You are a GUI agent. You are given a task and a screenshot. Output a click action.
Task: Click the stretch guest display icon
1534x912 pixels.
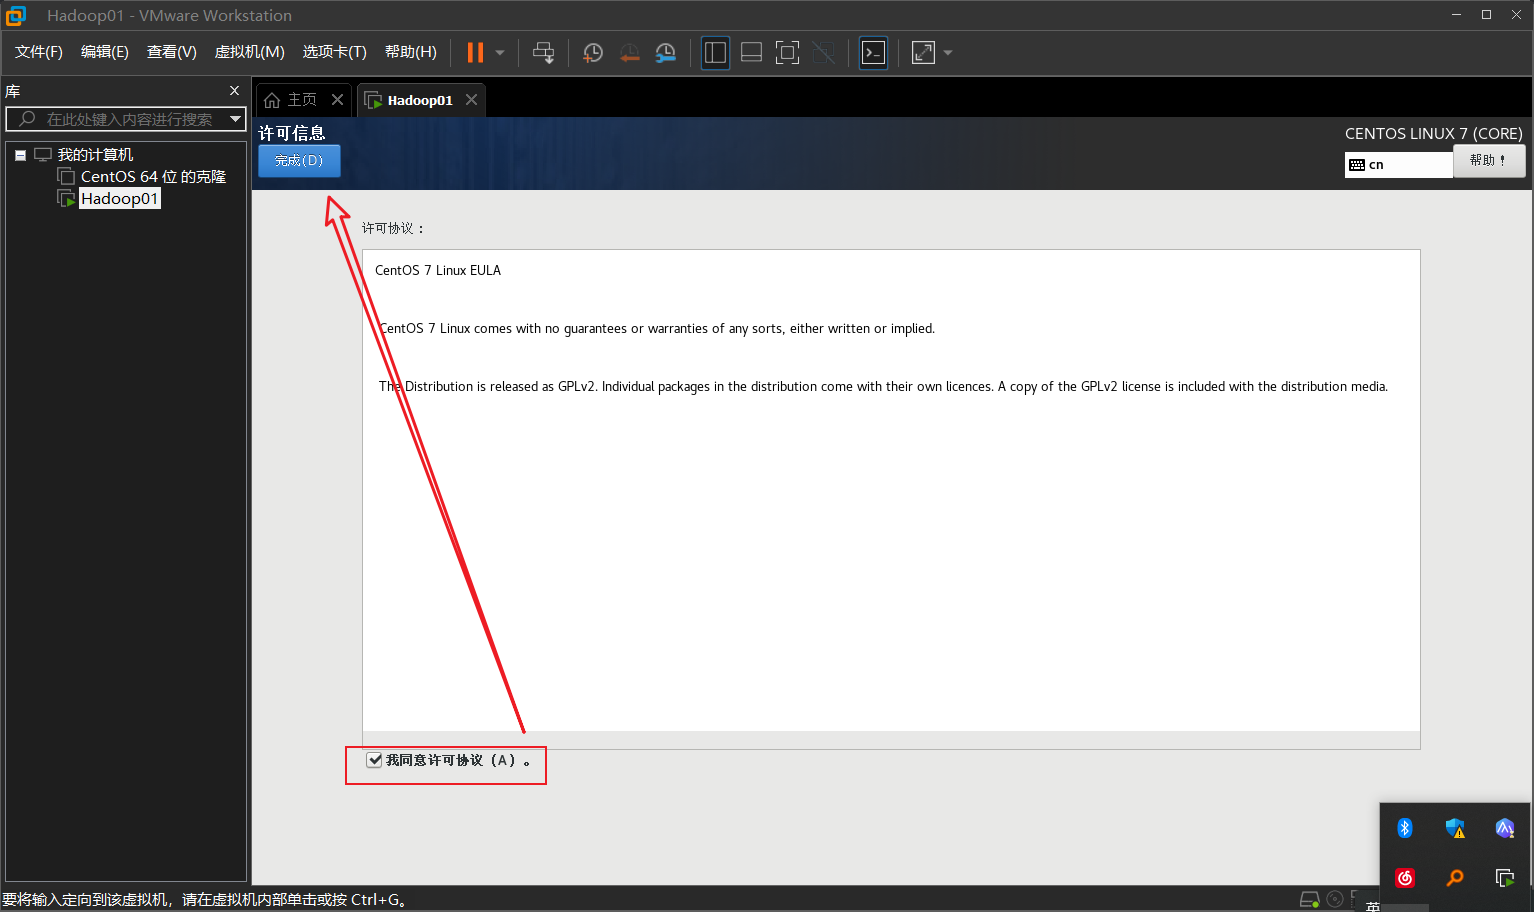(x=923, y=53)
